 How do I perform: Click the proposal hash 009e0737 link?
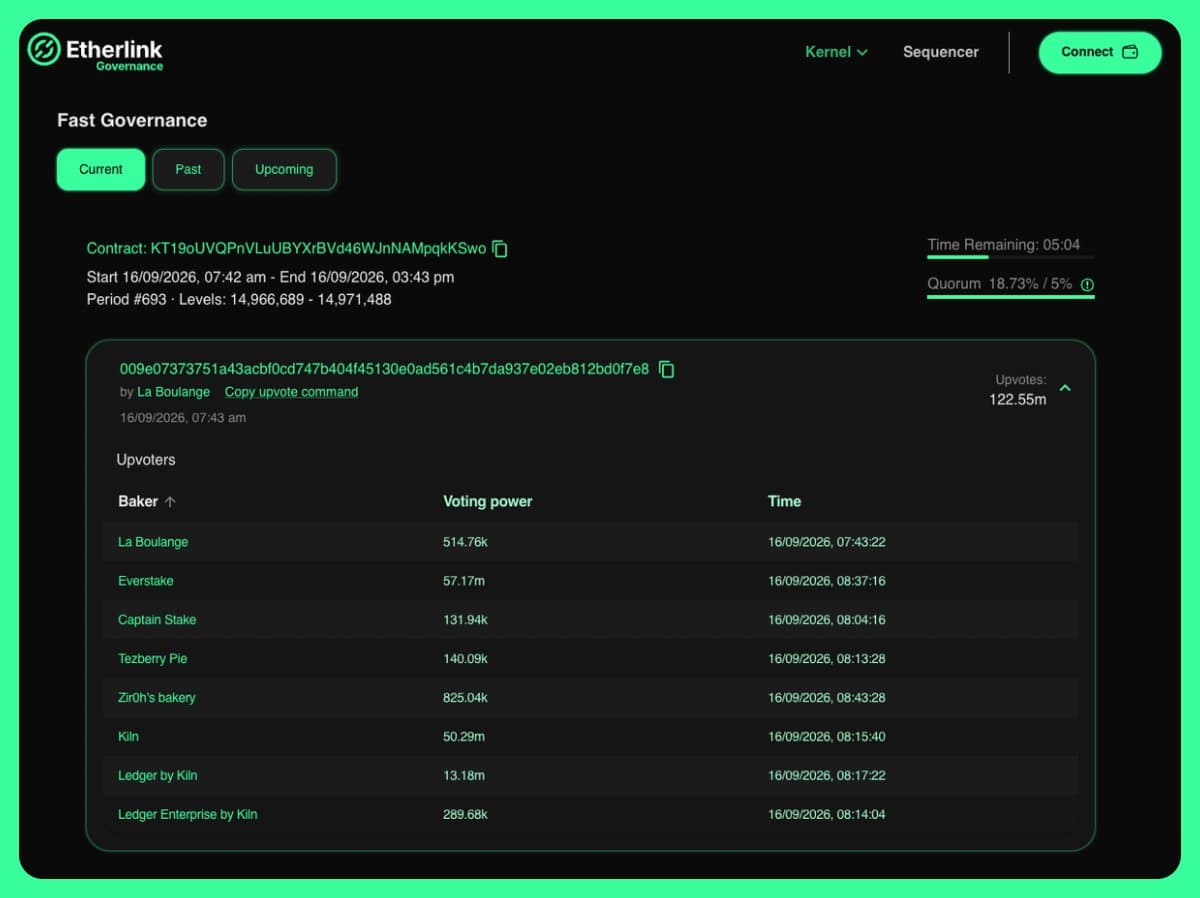384,369
